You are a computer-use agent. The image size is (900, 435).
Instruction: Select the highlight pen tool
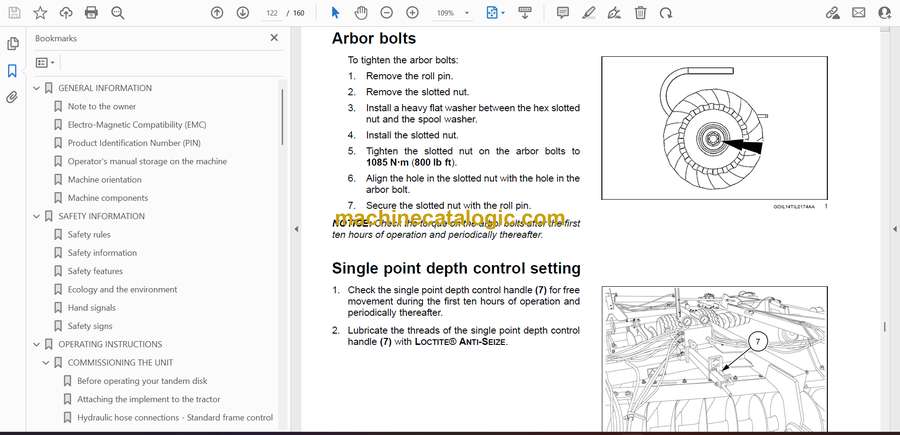(588, 13)
